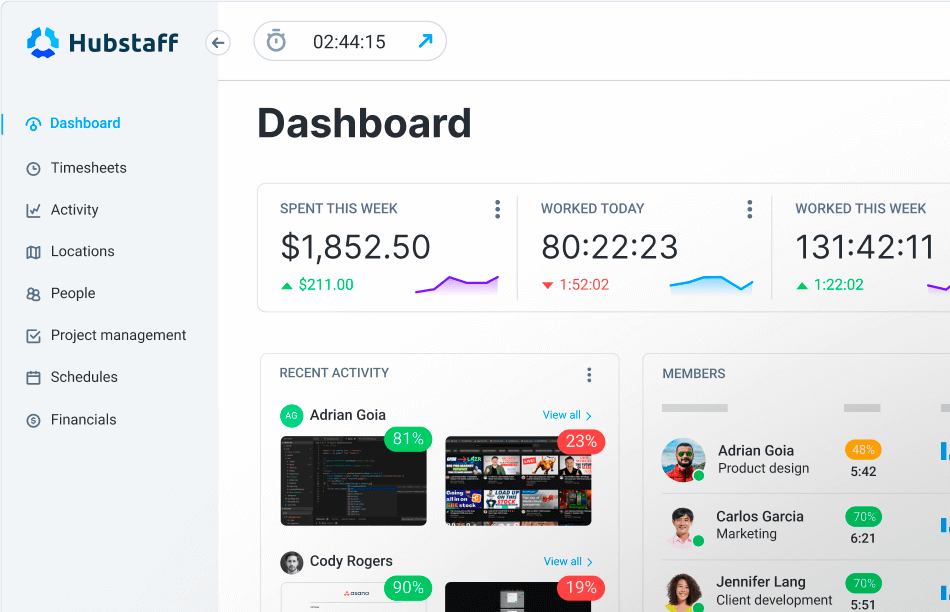Click the People sidebar icon

coord(32,293)
